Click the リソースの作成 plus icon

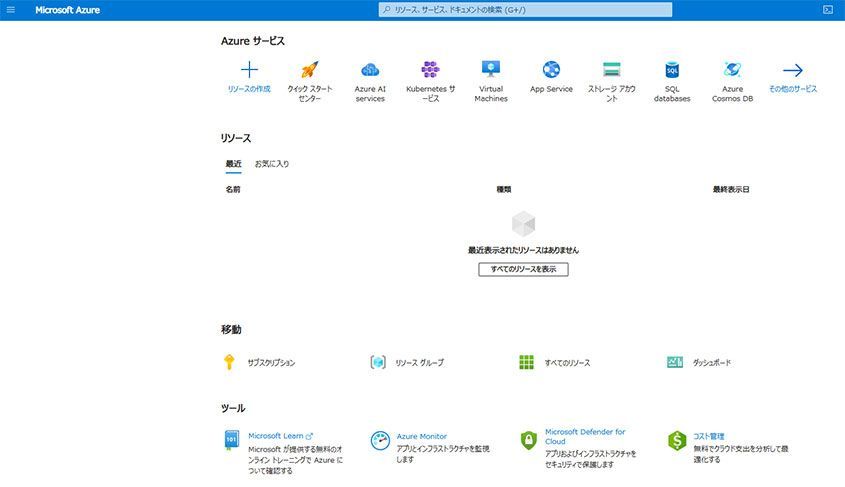coord(249,70)
